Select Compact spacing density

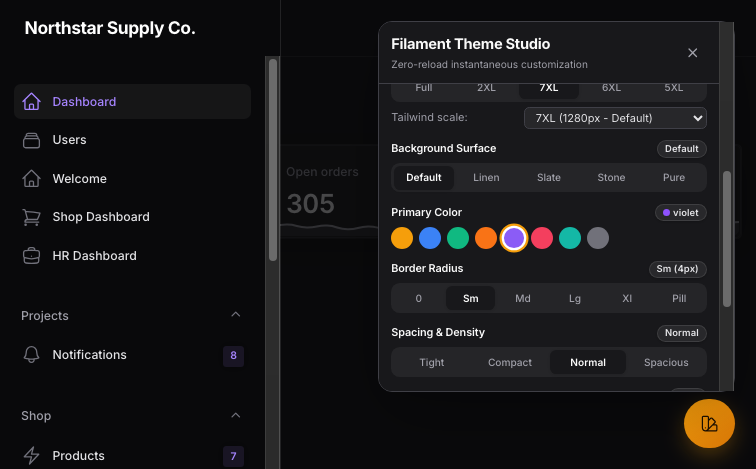510,362
